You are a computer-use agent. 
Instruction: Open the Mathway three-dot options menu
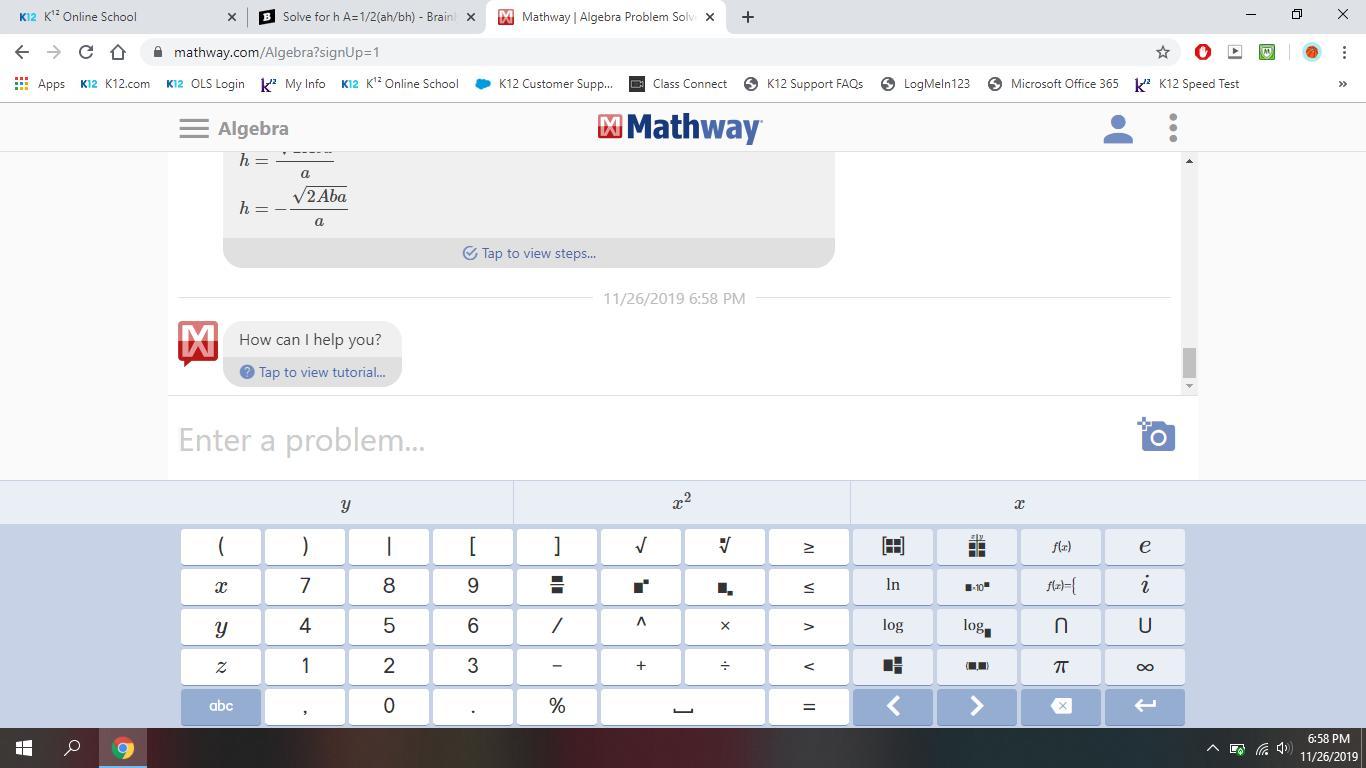tap(1173, 128)
